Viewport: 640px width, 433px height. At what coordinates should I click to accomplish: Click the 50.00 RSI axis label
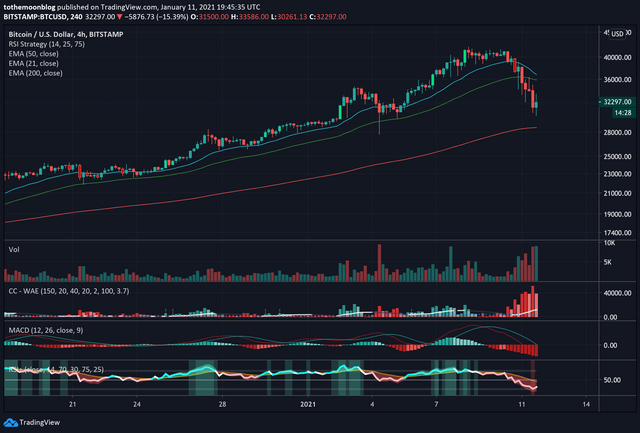pyautogui.click(x=612, y=380)
